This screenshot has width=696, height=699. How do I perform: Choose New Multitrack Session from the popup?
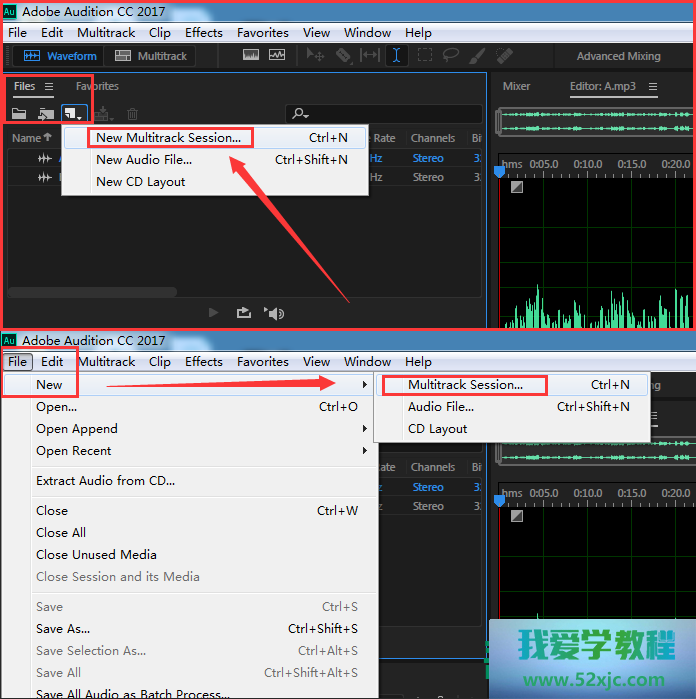[168, 138]
